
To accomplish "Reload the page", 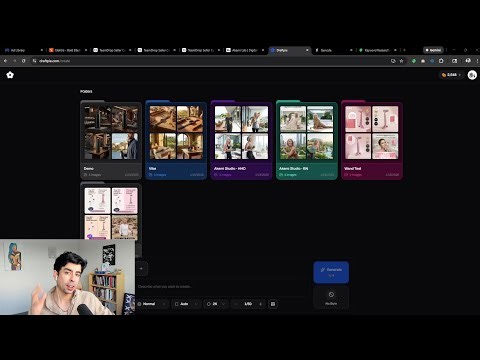I will pyautogui.click(x=24, y=61).
